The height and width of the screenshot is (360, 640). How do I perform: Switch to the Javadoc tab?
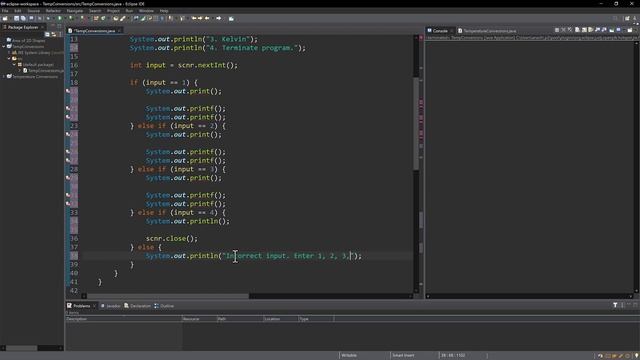(x=111, y=306)
